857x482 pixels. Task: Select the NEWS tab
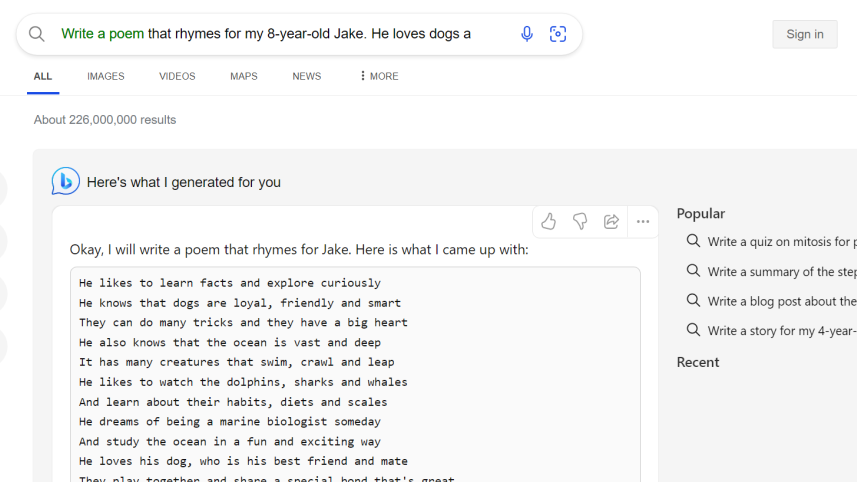tap(306, 76)
